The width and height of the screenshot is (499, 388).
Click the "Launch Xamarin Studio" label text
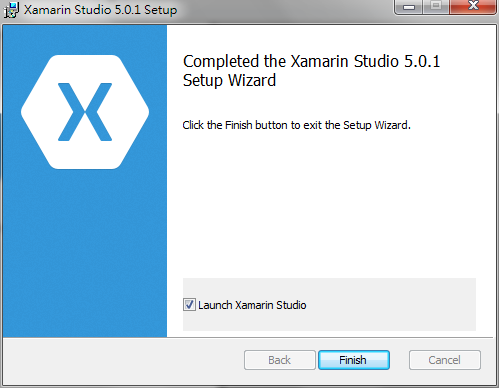pos(252,305)
